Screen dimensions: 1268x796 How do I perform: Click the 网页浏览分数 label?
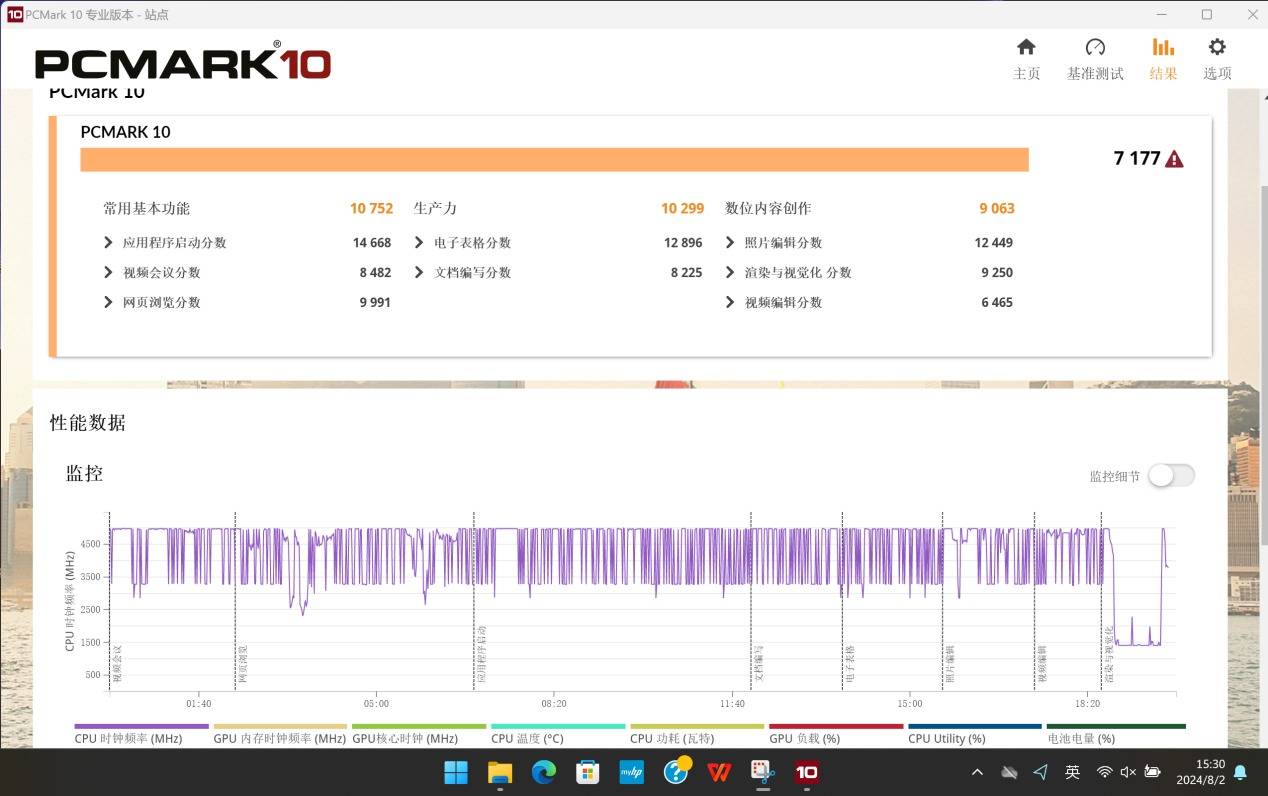point(161,302)
